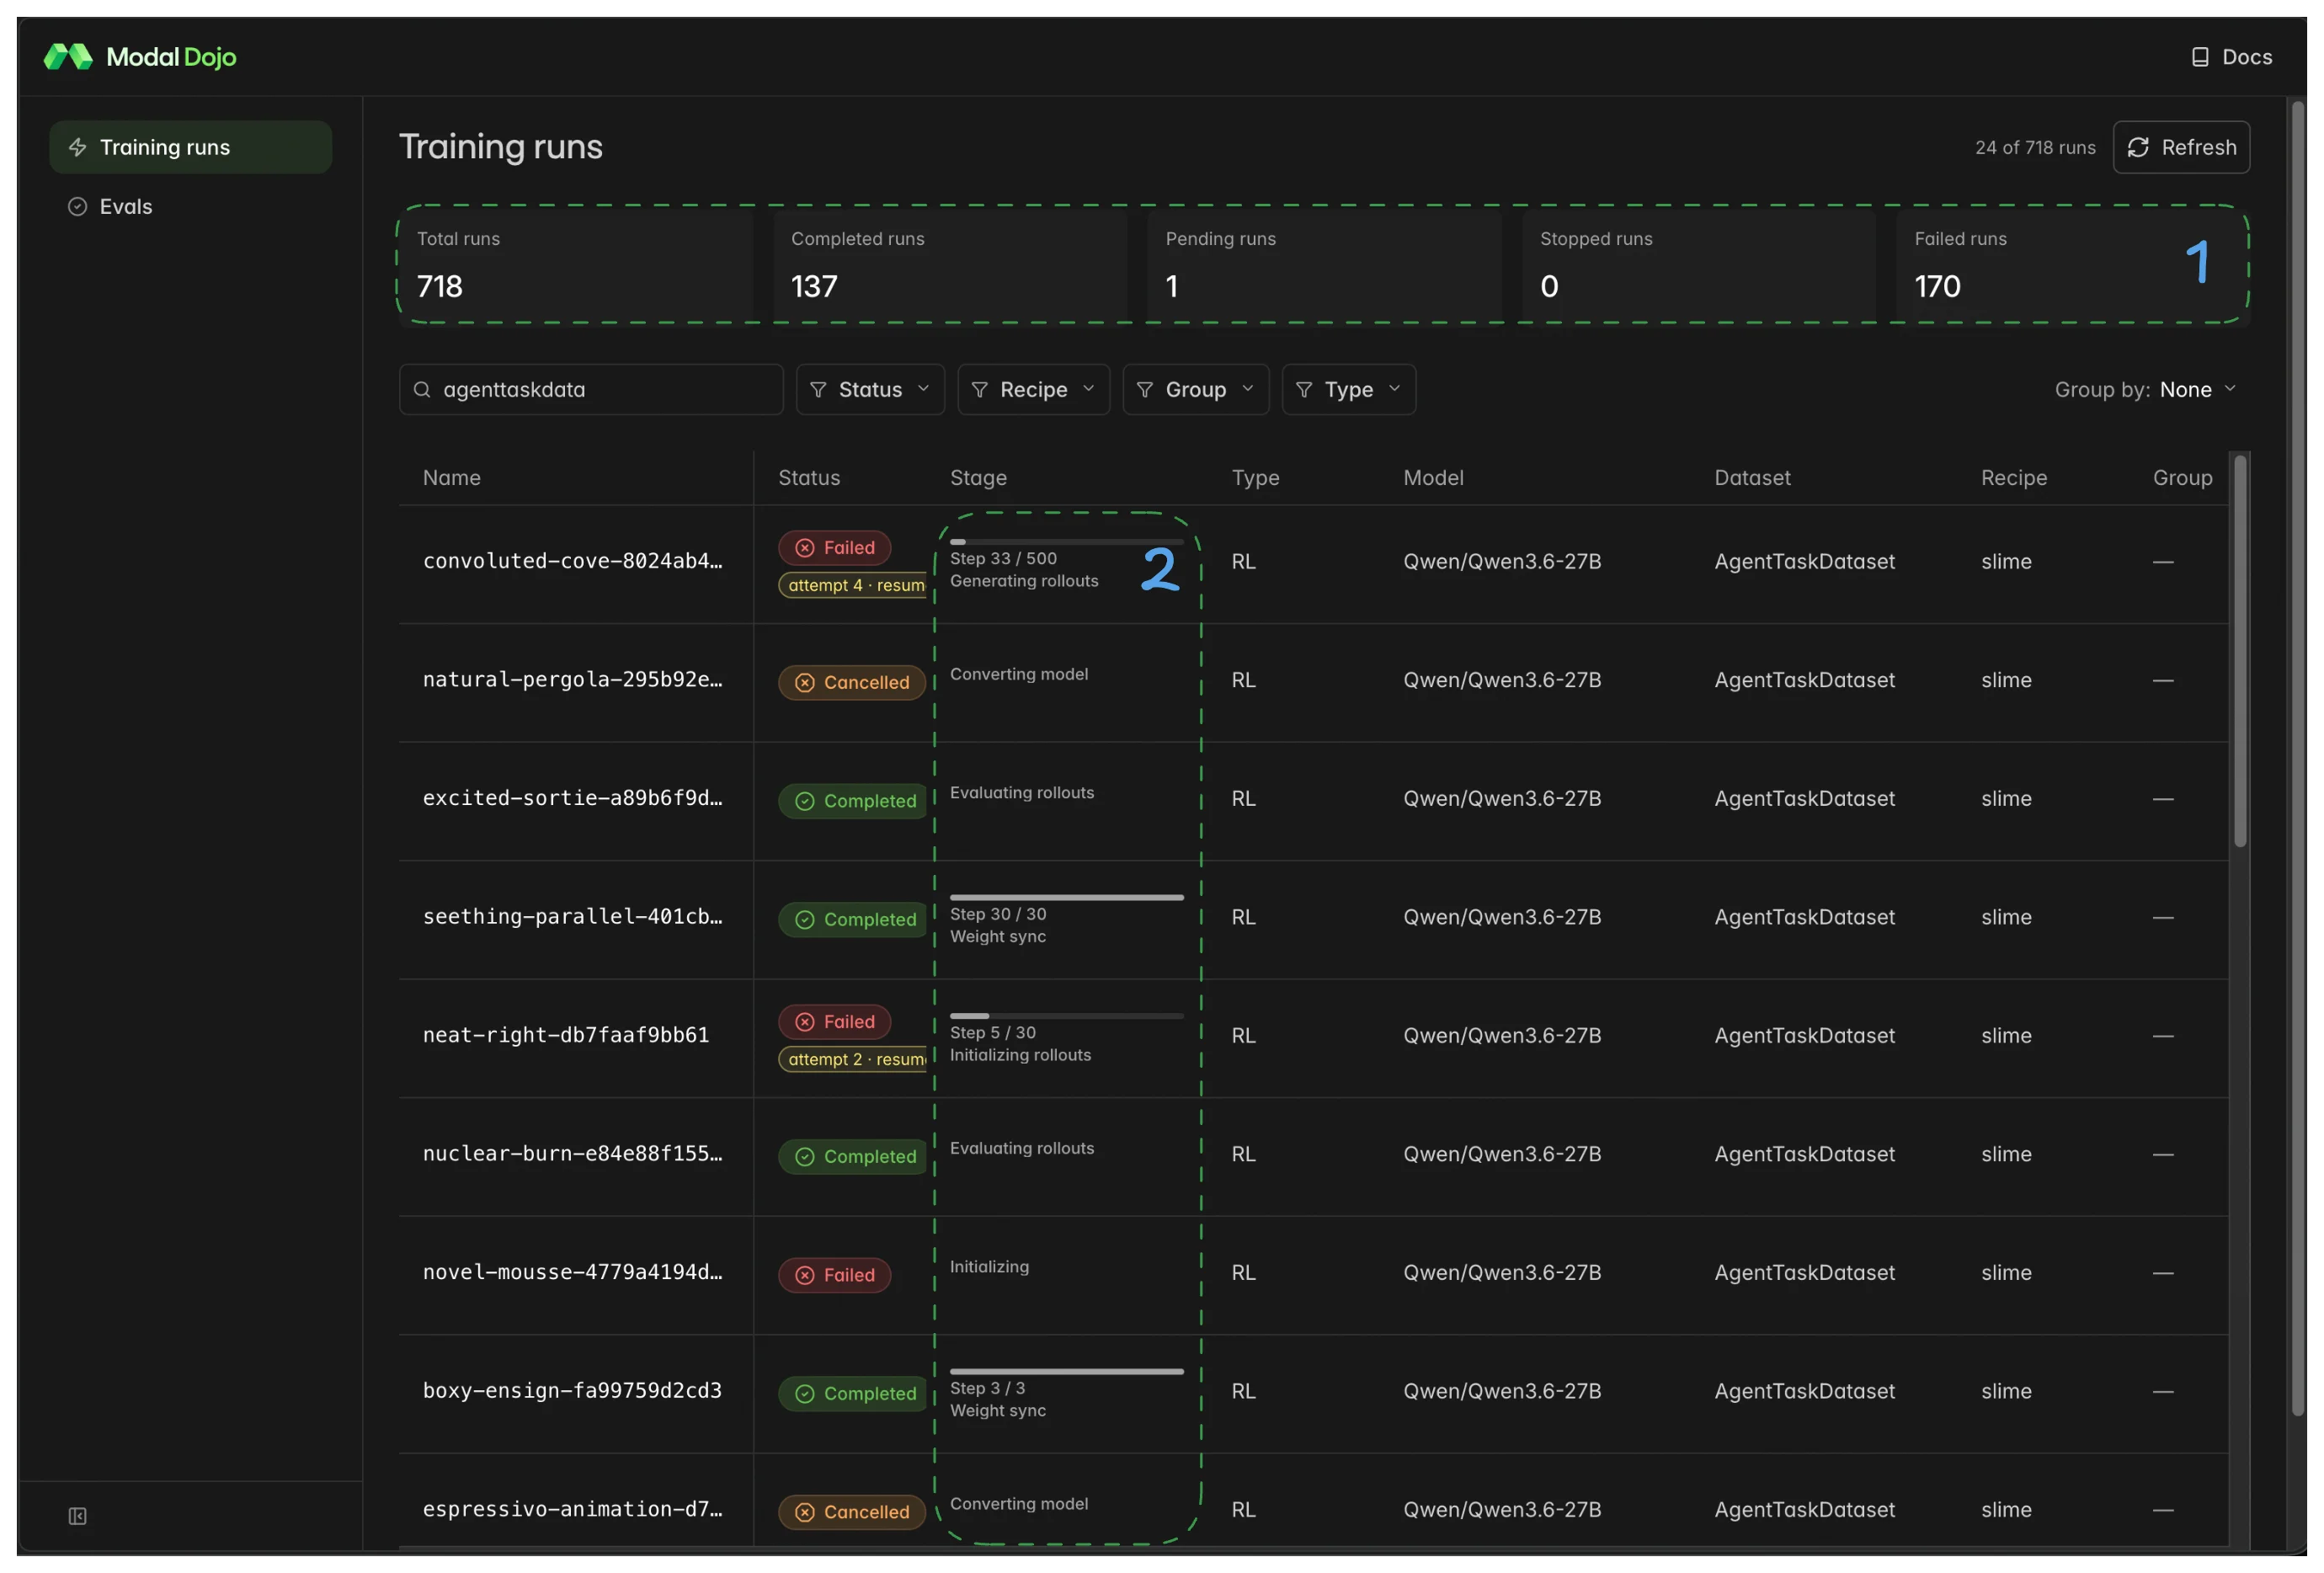Click the Total runs 718 card

[x=576, y=266]
